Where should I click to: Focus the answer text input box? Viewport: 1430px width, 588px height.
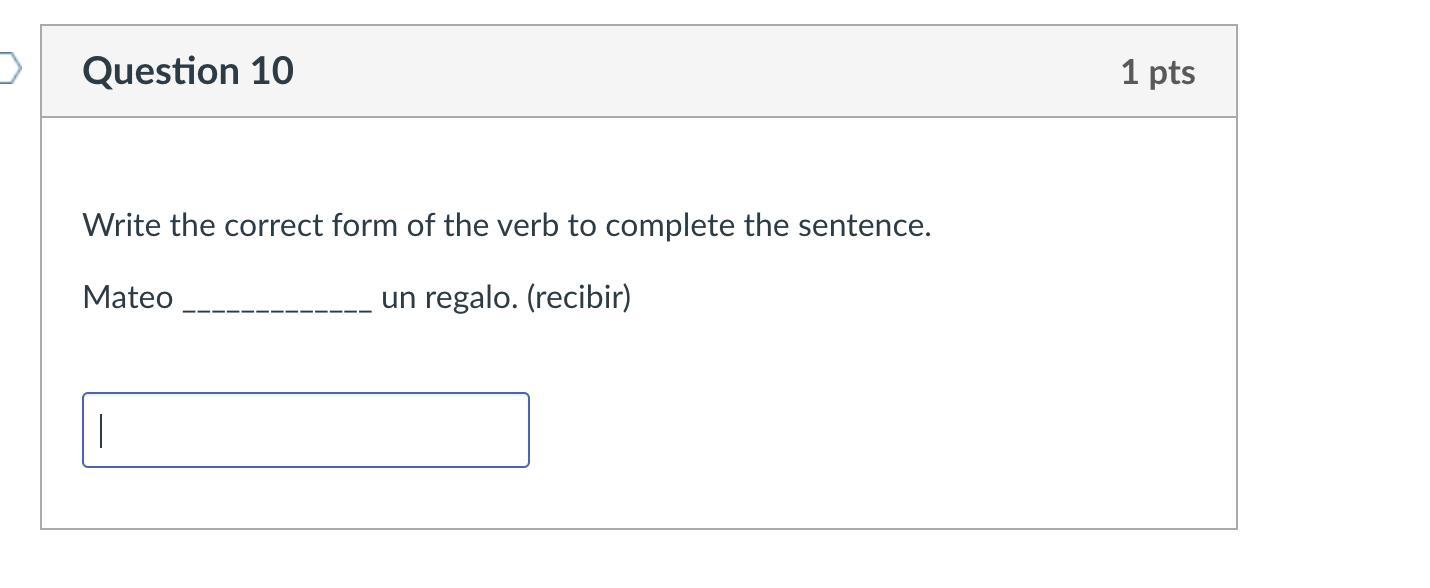pyautogui.click(x=305, y=430)
